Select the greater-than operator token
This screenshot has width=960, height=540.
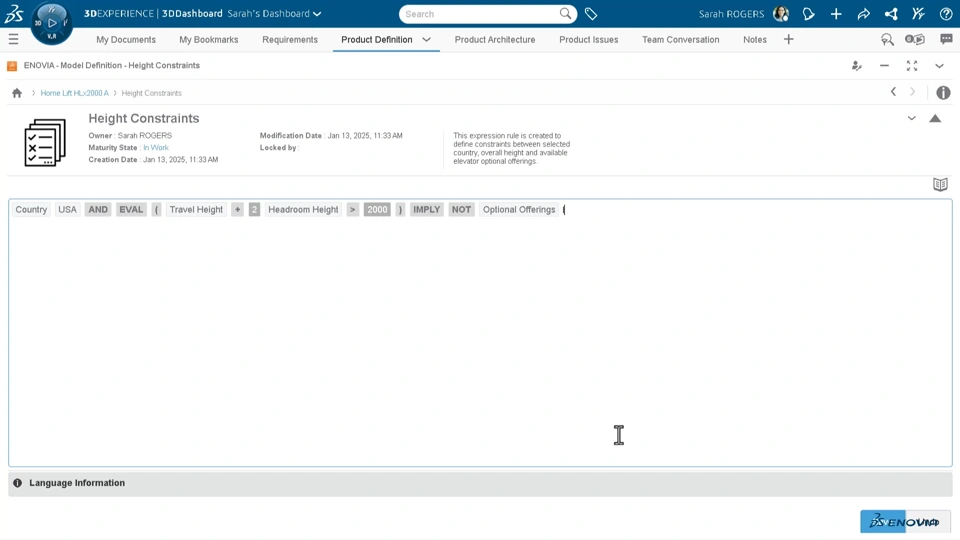point(353,209)
